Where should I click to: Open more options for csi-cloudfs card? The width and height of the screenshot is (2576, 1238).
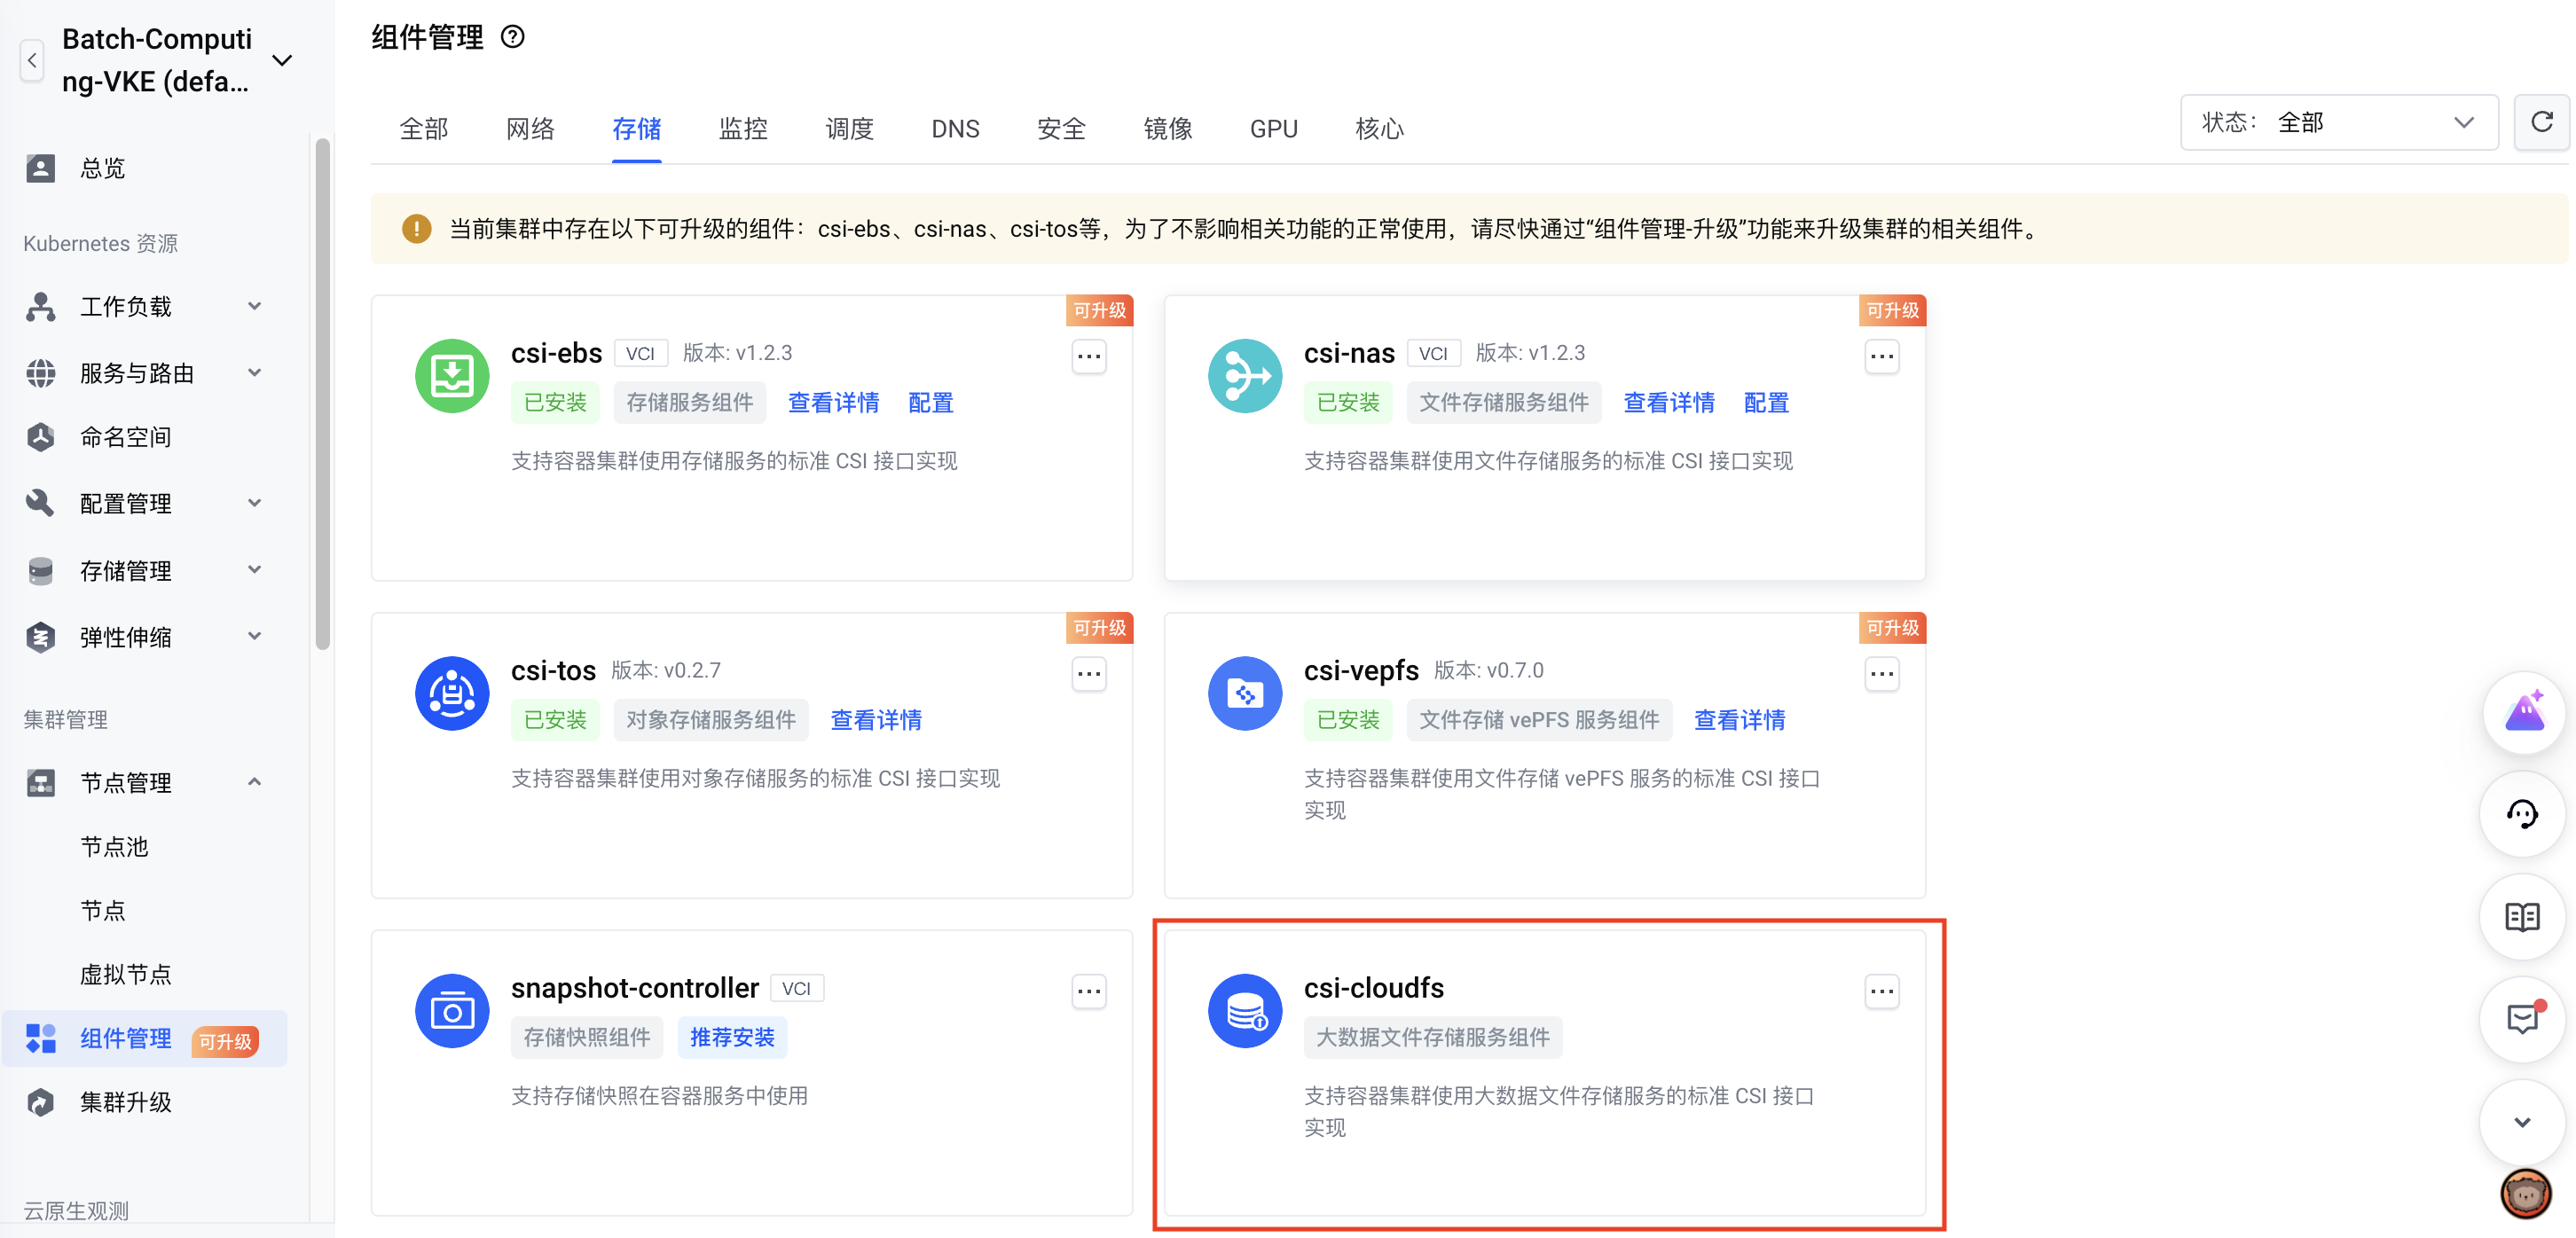coord(1881,991)
